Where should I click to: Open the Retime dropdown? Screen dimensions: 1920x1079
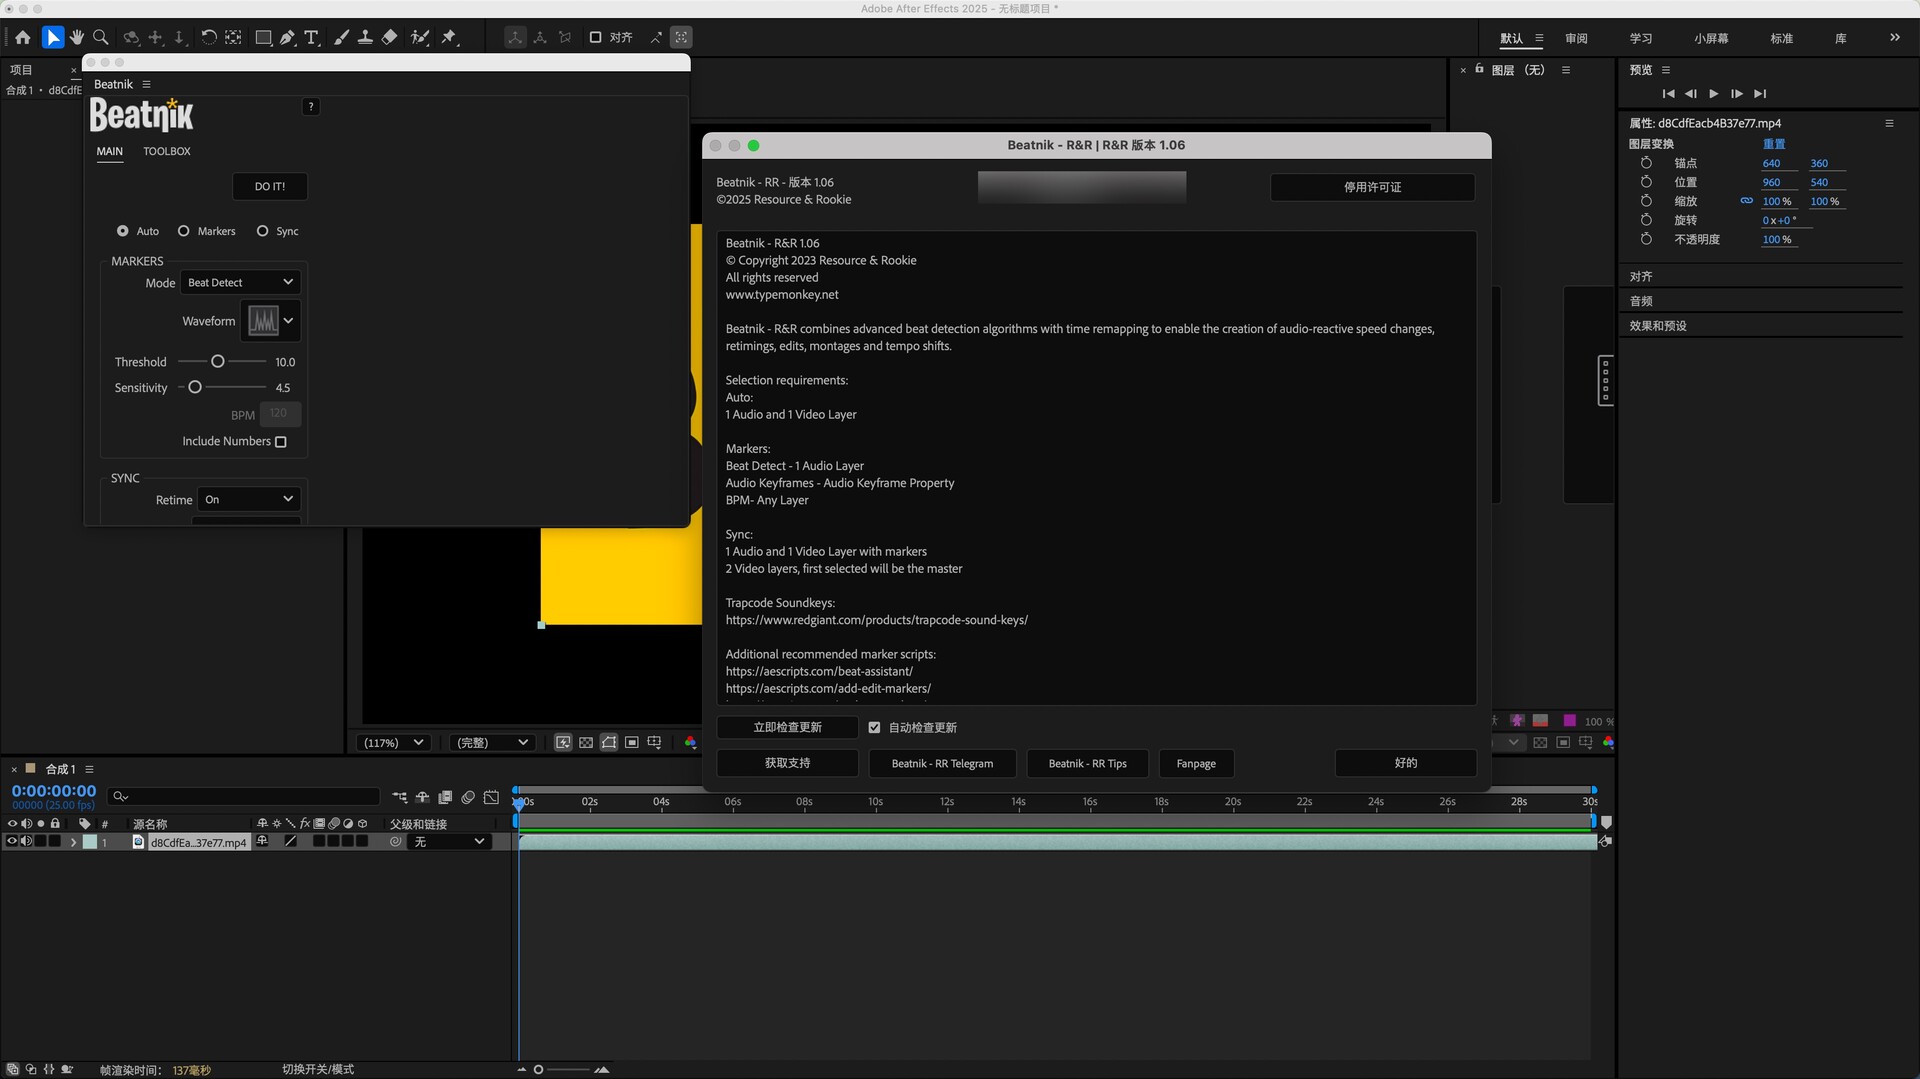click(249, 500)
